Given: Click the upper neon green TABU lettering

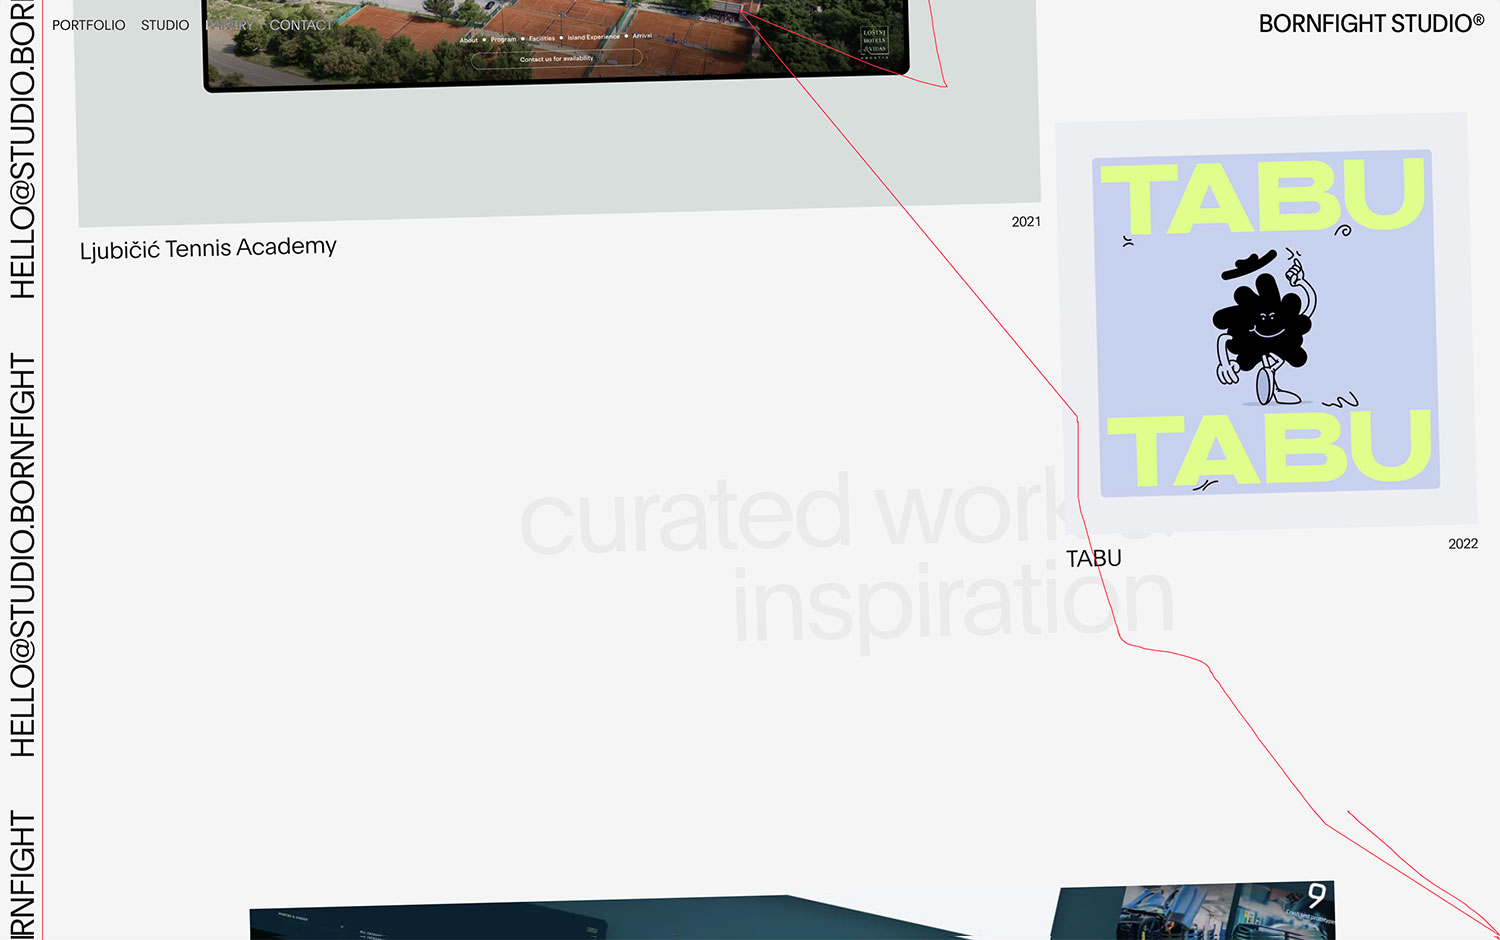Looking at the screenshot, I should point(1262,197).
